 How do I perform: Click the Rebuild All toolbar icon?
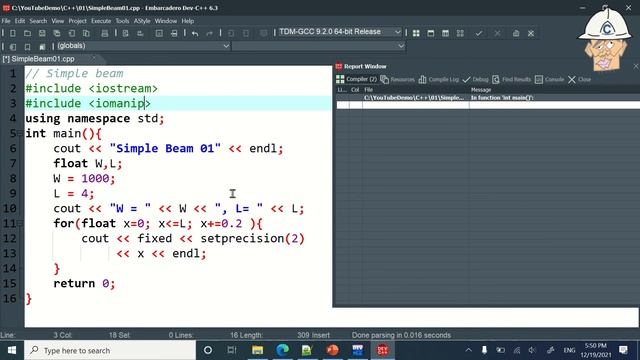[460, 33]
